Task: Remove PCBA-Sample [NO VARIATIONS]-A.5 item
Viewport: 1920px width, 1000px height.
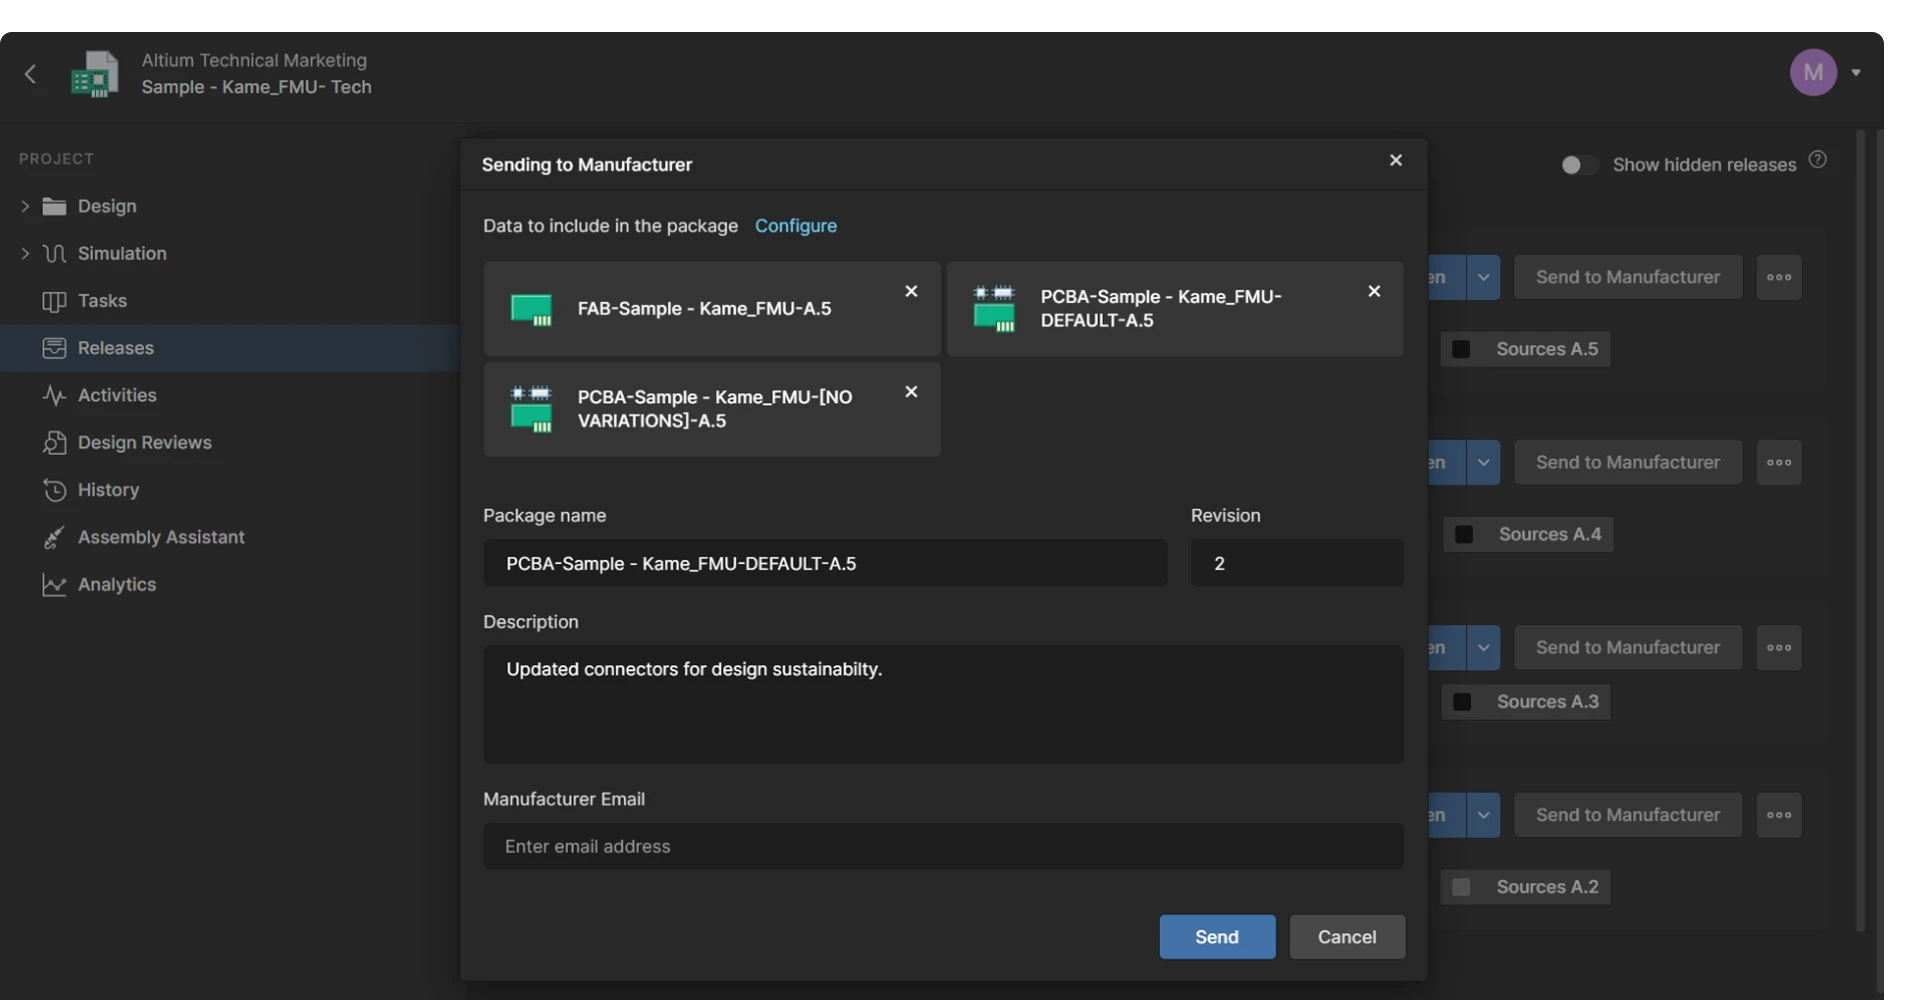Action: [x=911, y=392]
